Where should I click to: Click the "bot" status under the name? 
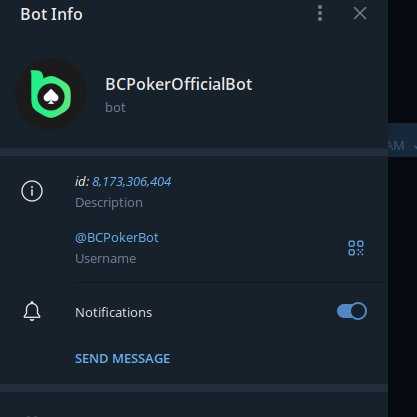115,107
